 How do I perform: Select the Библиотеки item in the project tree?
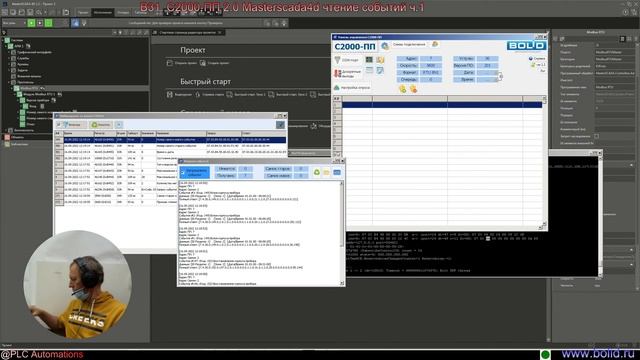(16, 144)
